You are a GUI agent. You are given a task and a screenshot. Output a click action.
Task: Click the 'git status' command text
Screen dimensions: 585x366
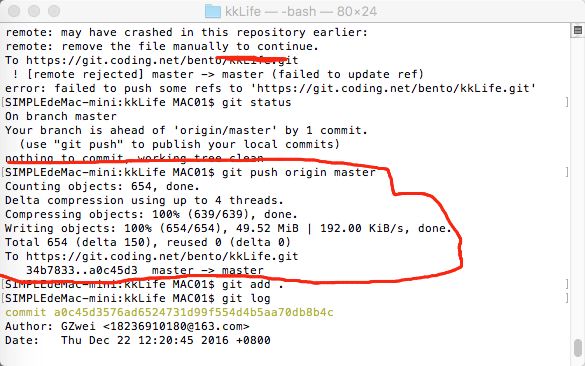pos(256,102)
